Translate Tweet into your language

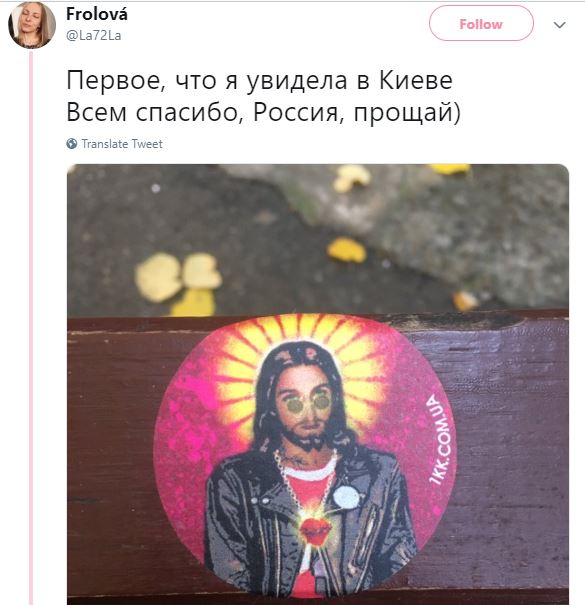coord(122,144)
